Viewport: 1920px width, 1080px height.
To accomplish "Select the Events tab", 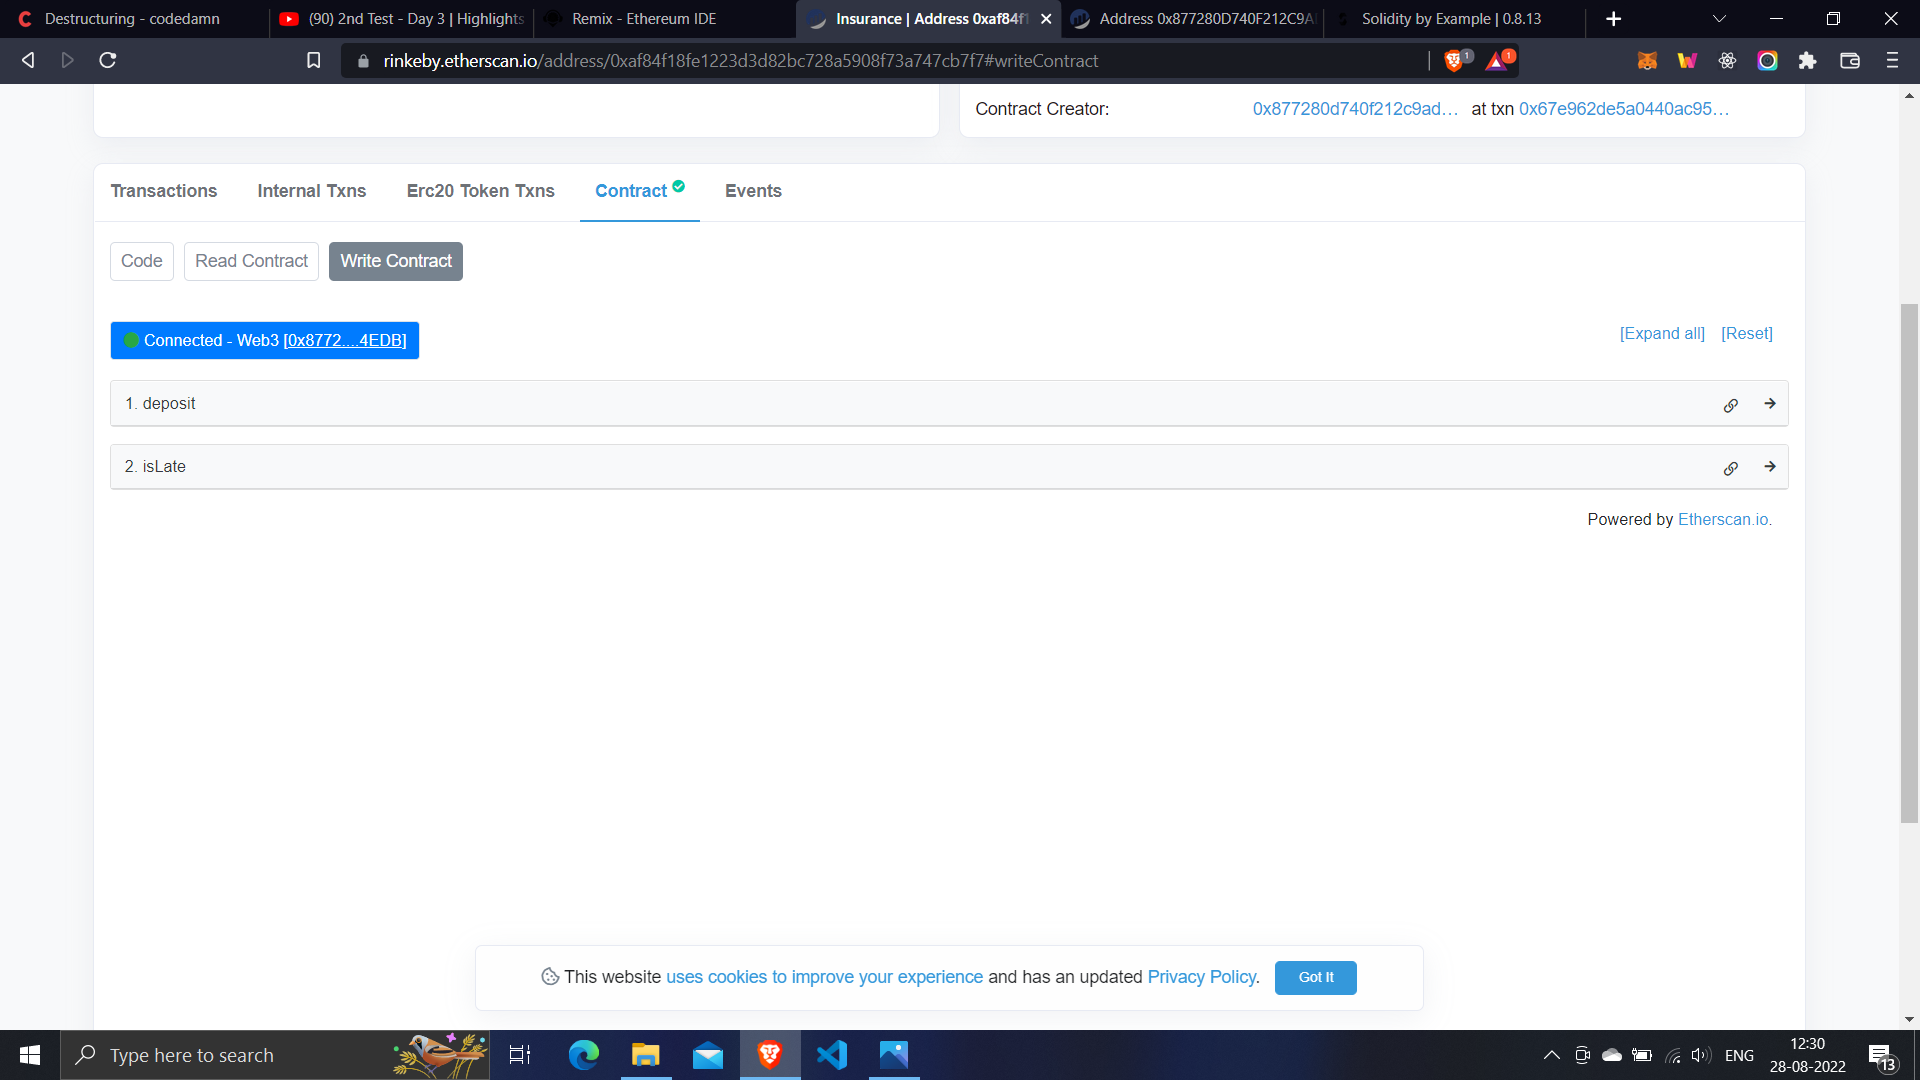I will 753,191.
